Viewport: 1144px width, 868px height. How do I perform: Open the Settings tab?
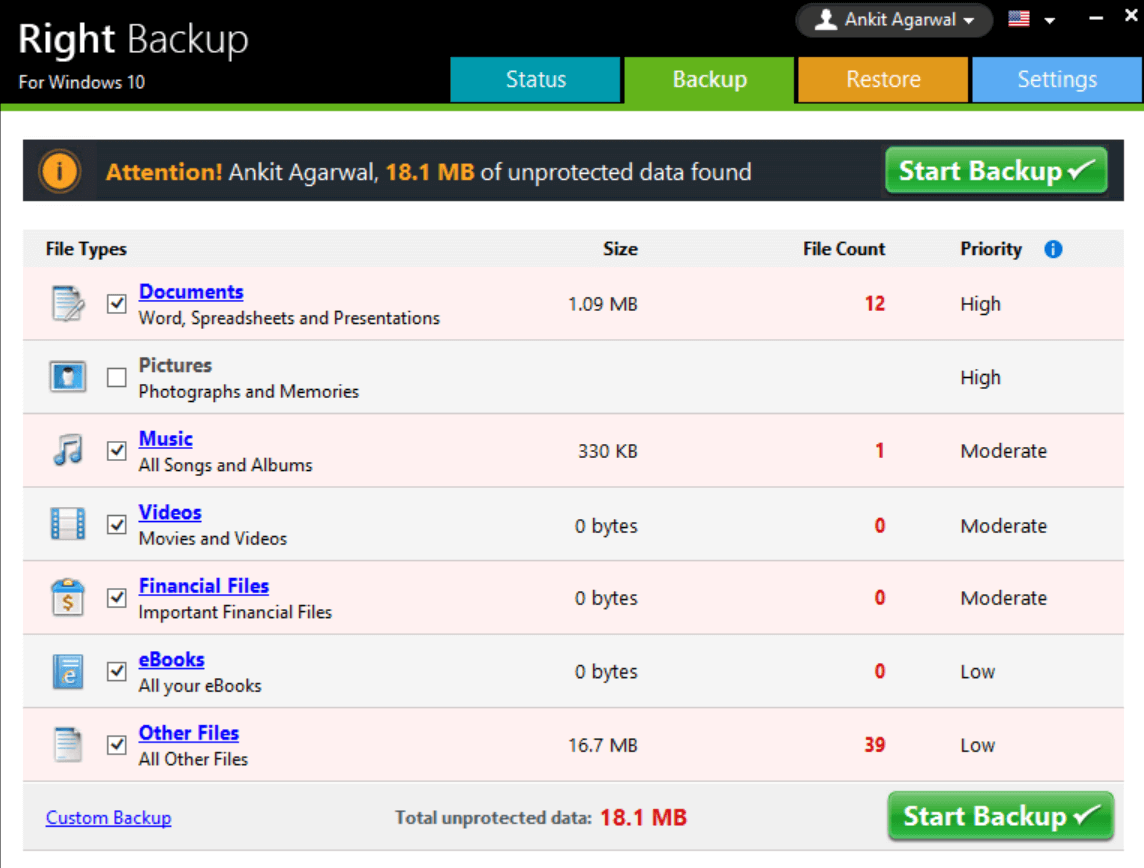[1057, 79]
